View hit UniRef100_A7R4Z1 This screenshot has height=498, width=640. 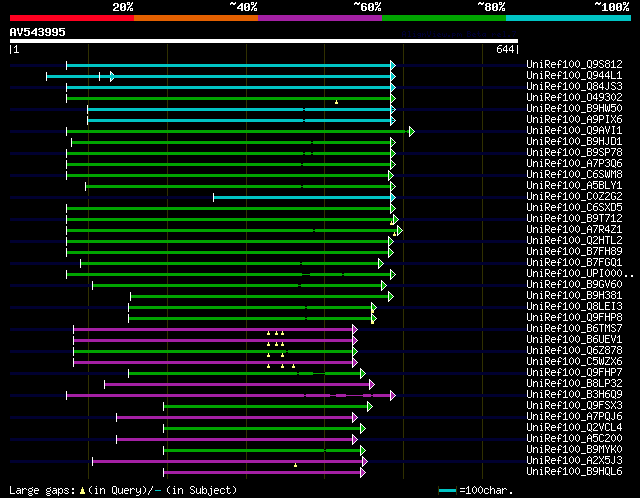click(574, 229)
